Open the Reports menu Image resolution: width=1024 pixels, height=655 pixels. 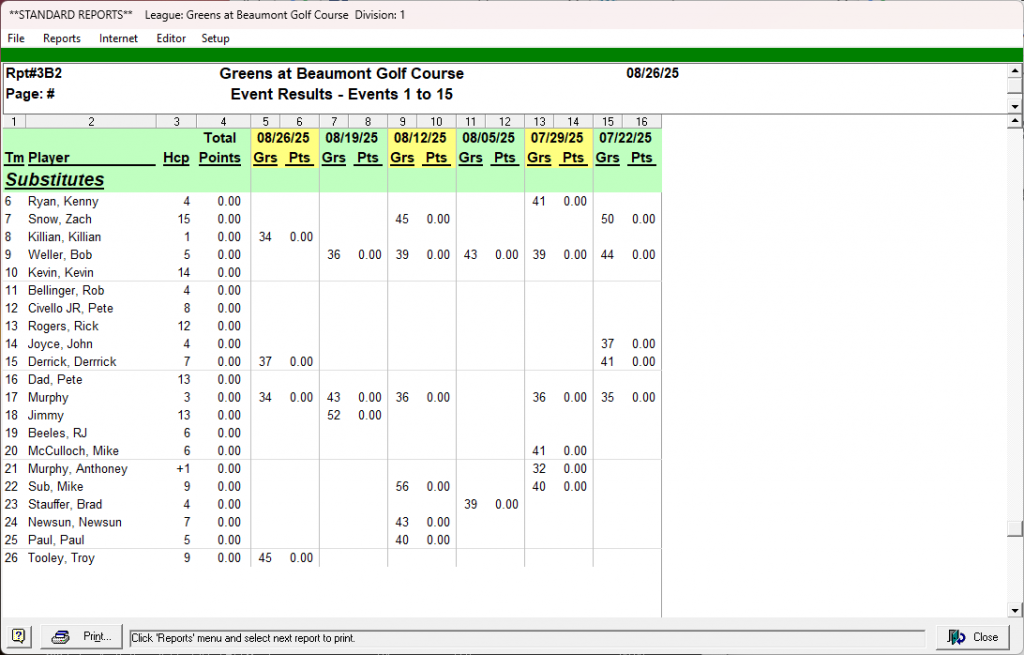[62, 39]
